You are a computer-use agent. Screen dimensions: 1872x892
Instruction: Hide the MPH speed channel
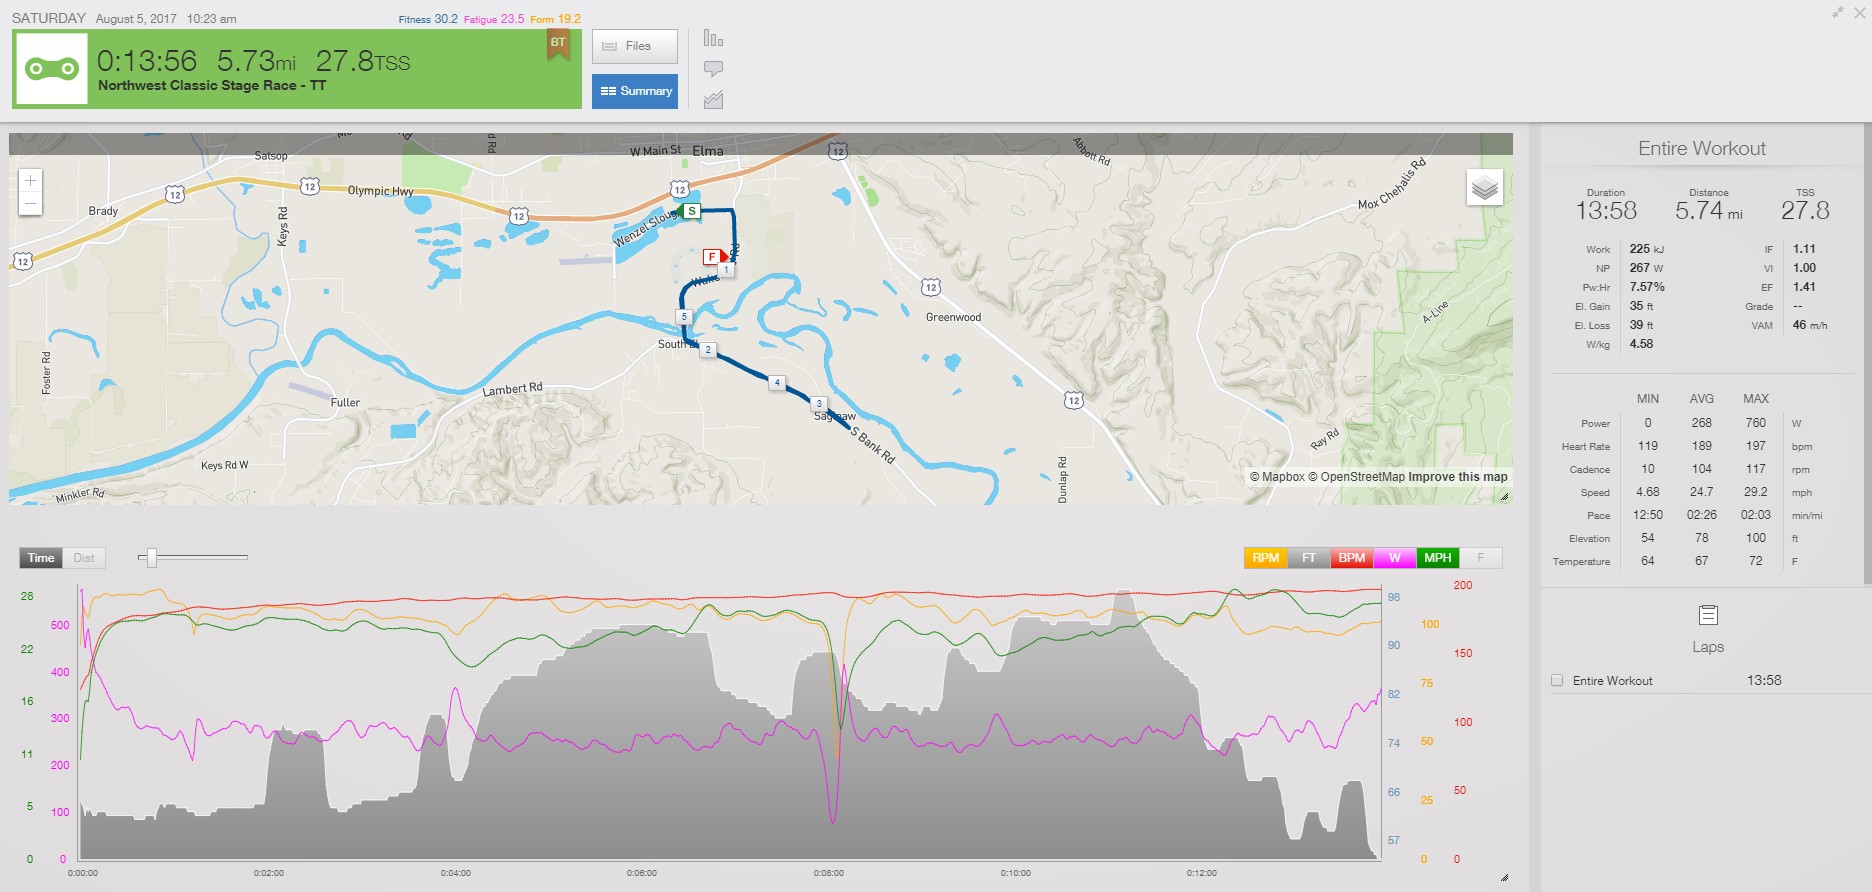click(1437, 558)
